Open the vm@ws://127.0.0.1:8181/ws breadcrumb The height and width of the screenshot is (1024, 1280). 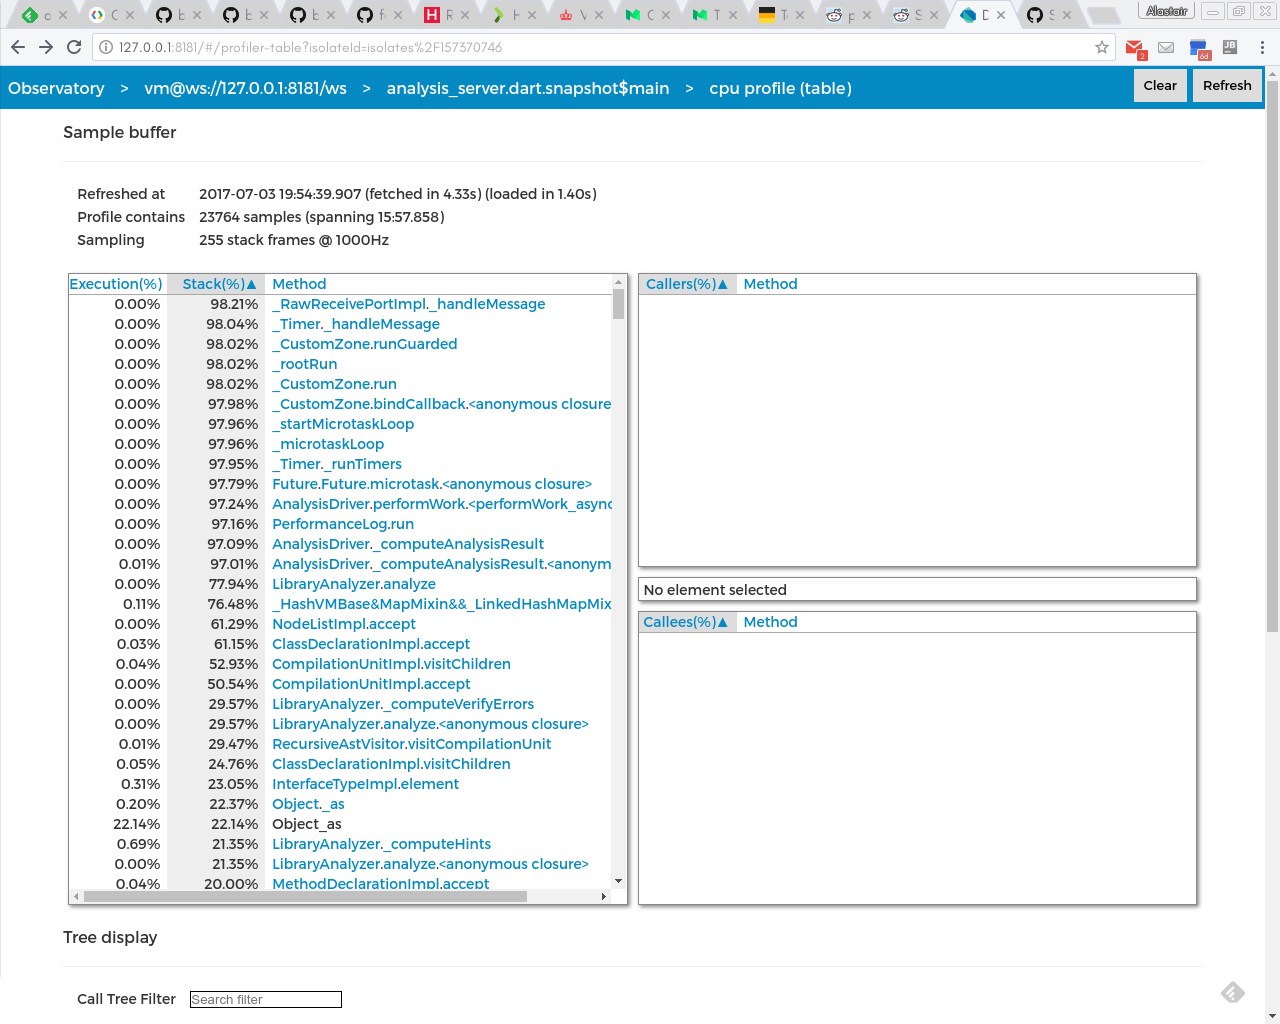pyautogui.click(x=245, y=88)
